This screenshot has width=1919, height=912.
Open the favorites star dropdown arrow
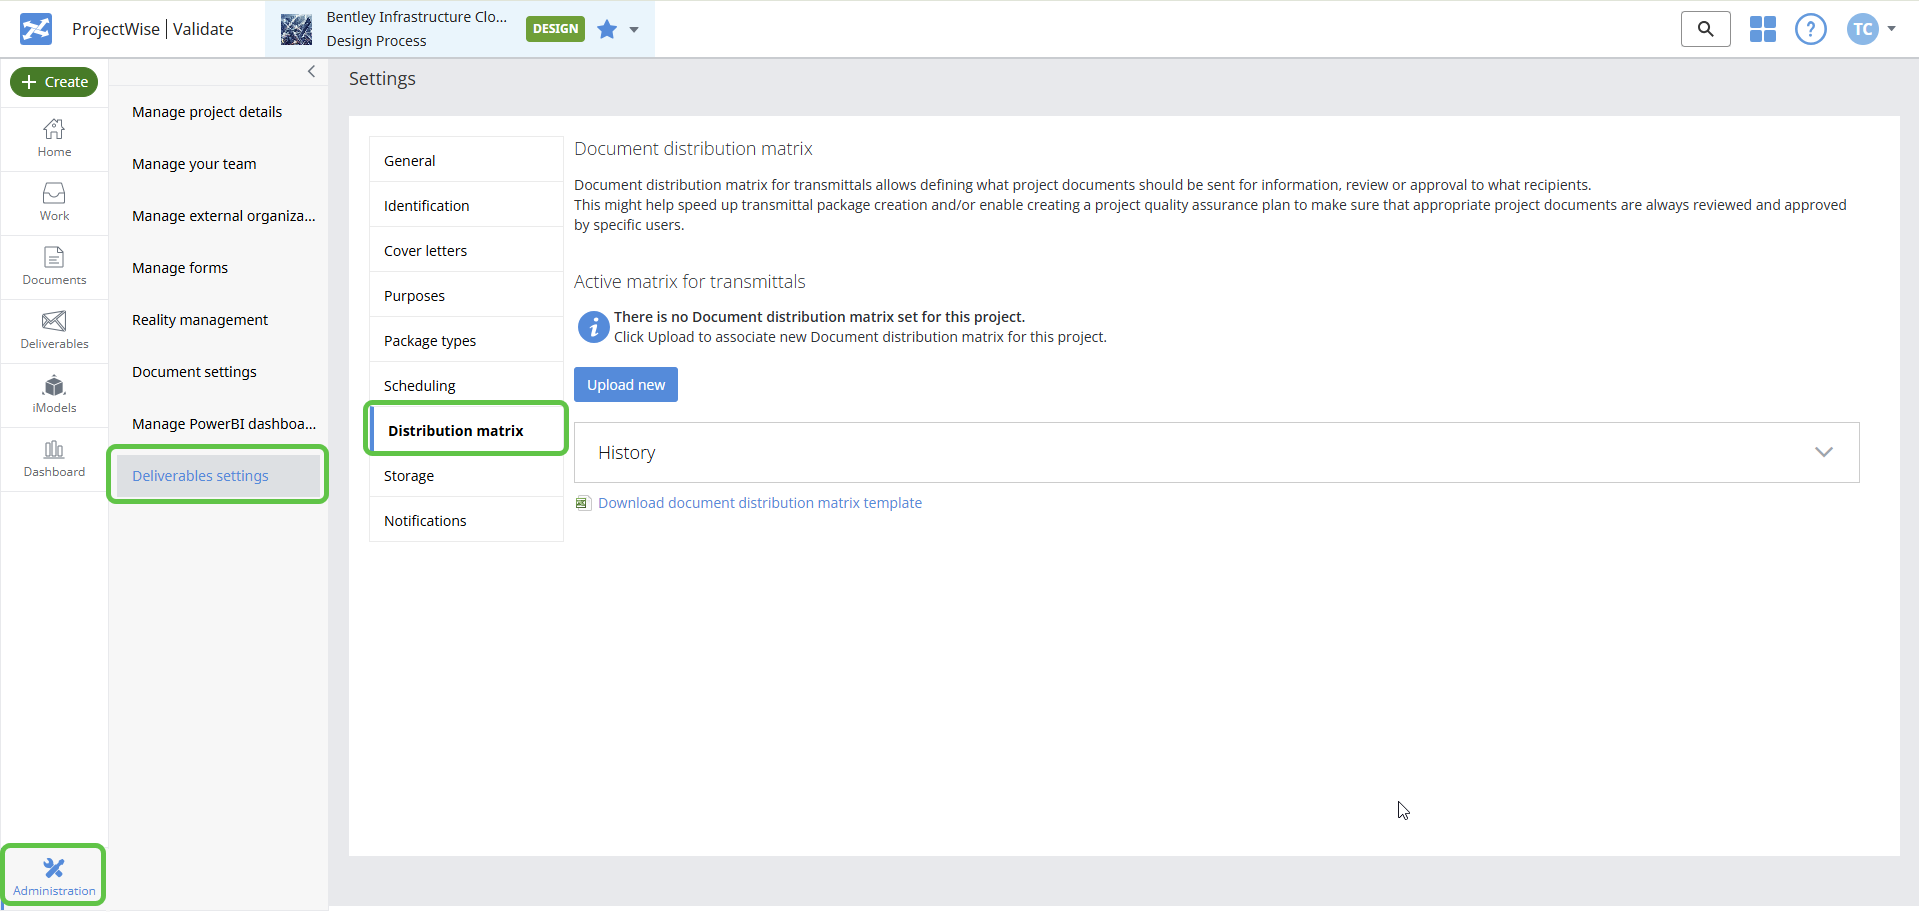(632, 30)
